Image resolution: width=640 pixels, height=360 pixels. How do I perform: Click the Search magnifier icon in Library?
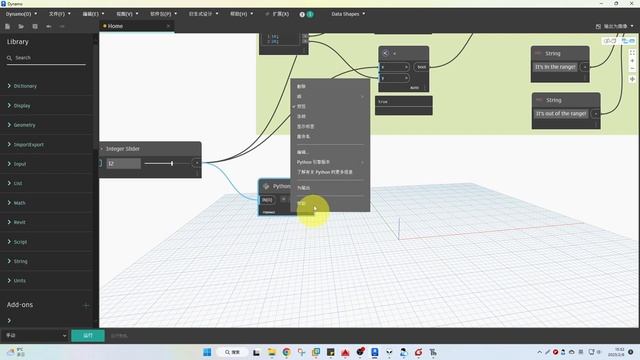(9, 58)
